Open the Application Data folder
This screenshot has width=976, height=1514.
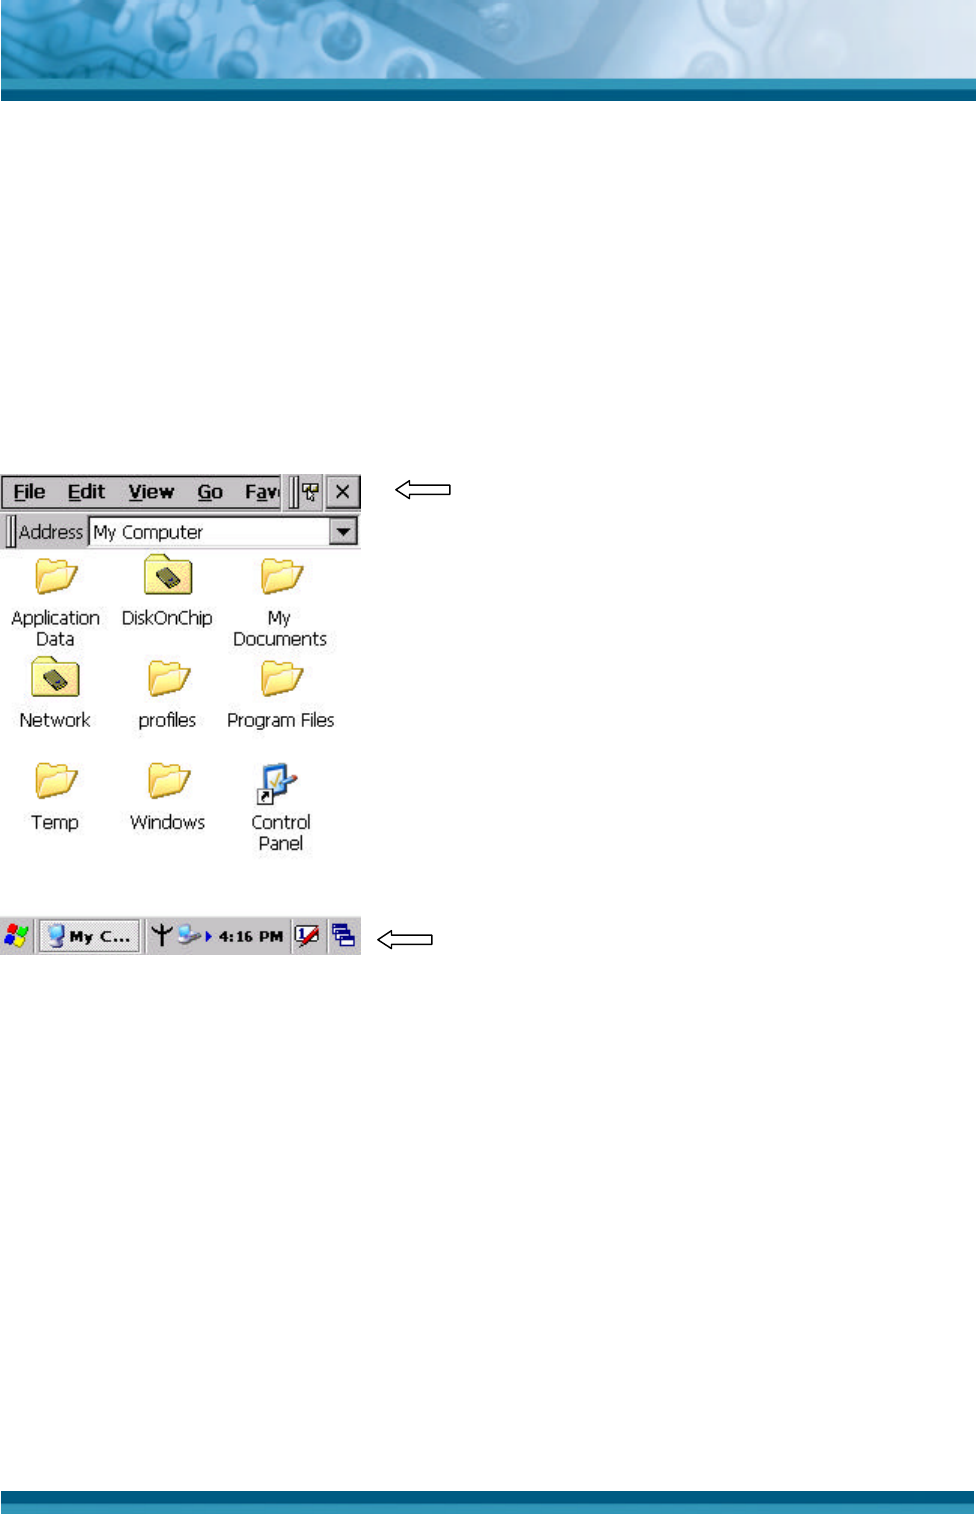[56, 600]
